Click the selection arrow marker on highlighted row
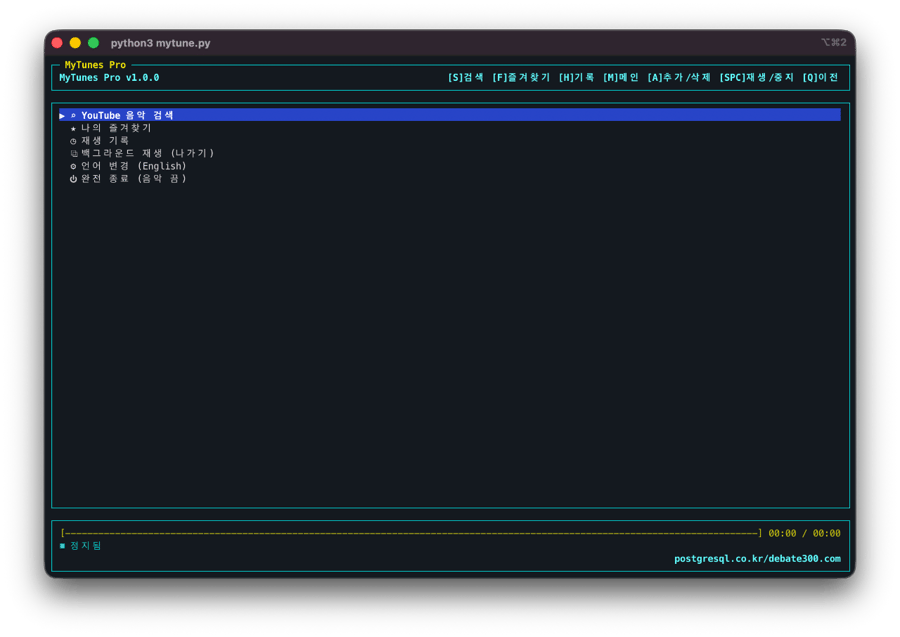The image size is (900, 637). 62,116
